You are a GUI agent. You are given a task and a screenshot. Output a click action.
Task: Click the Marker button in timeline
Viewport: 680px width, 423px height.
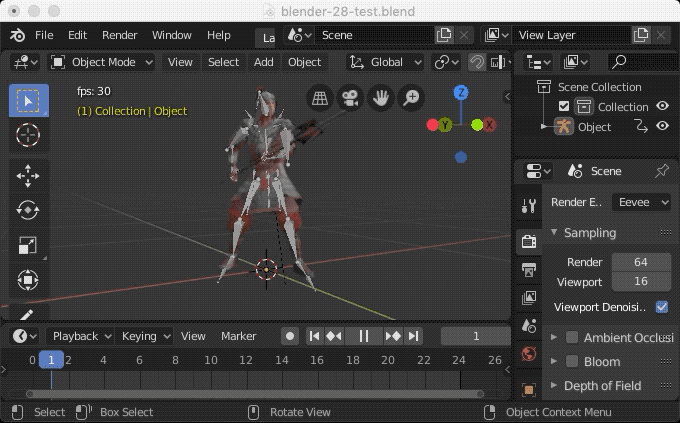pyautogui.click(x=238, y=336)
